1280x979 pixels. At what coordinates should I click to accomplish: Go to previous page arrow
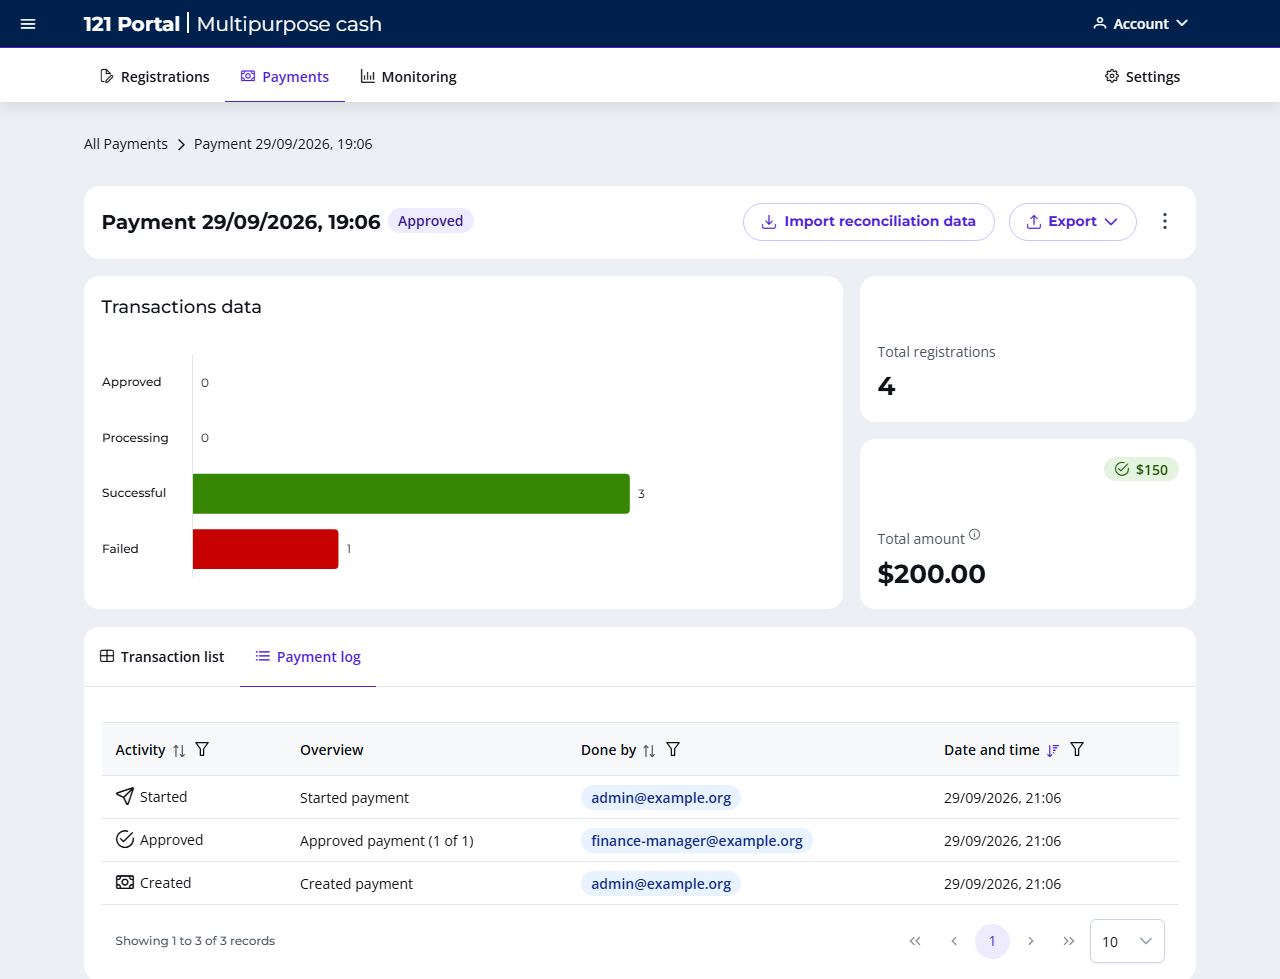954,941
